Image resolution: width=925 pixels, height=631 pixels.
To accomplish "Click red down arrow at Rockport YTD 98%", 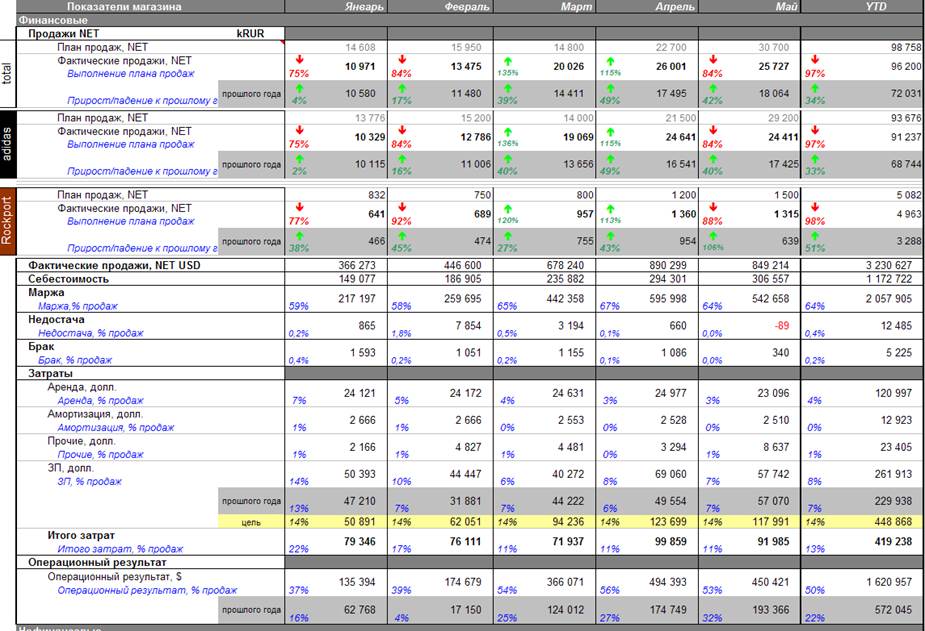I will pyautogui.click(x=812, y=208).
